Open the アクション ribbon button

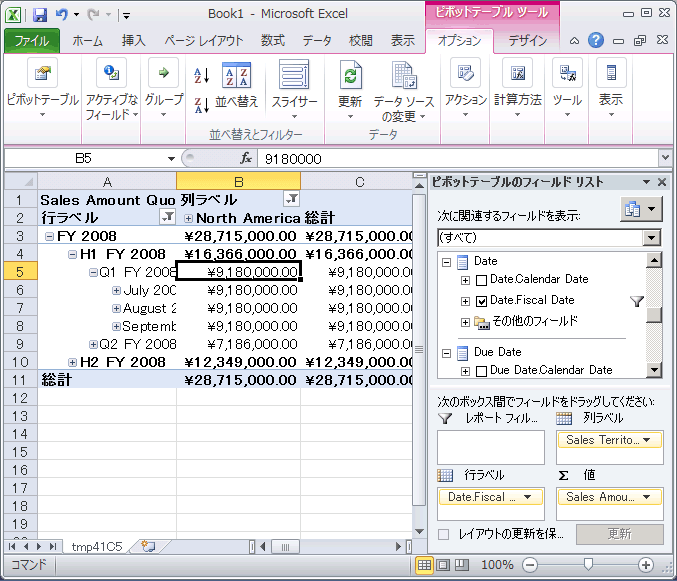pos(465,88)
